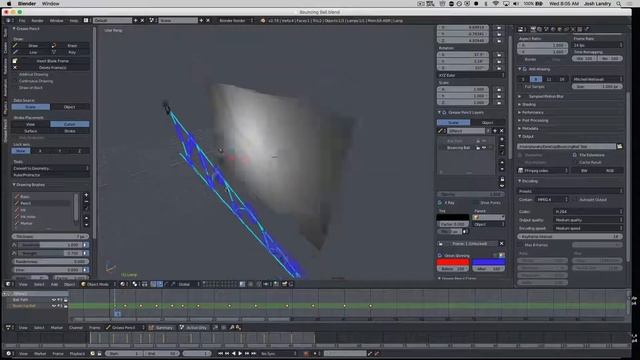The image size is (640, 360).
Task: Select the Draw grease pencil tool
Action: (31, 46)
